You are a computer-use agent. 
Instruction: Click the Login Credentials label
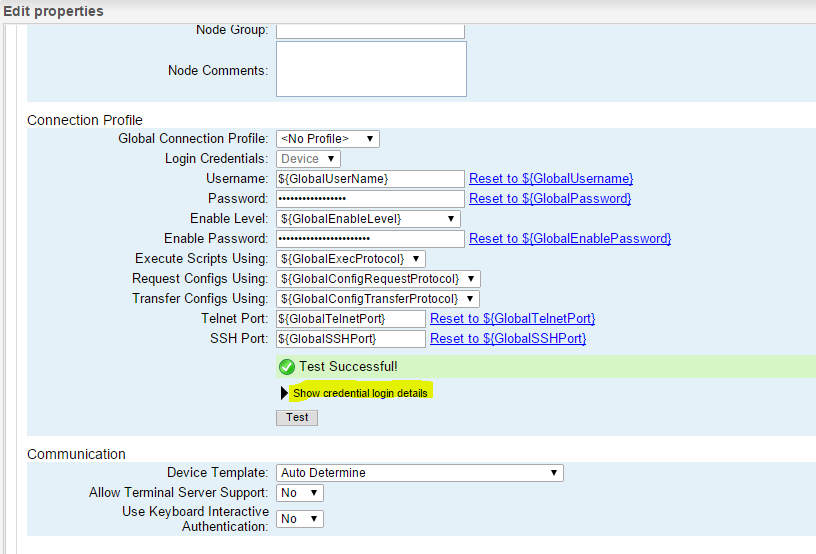[216, 158]
